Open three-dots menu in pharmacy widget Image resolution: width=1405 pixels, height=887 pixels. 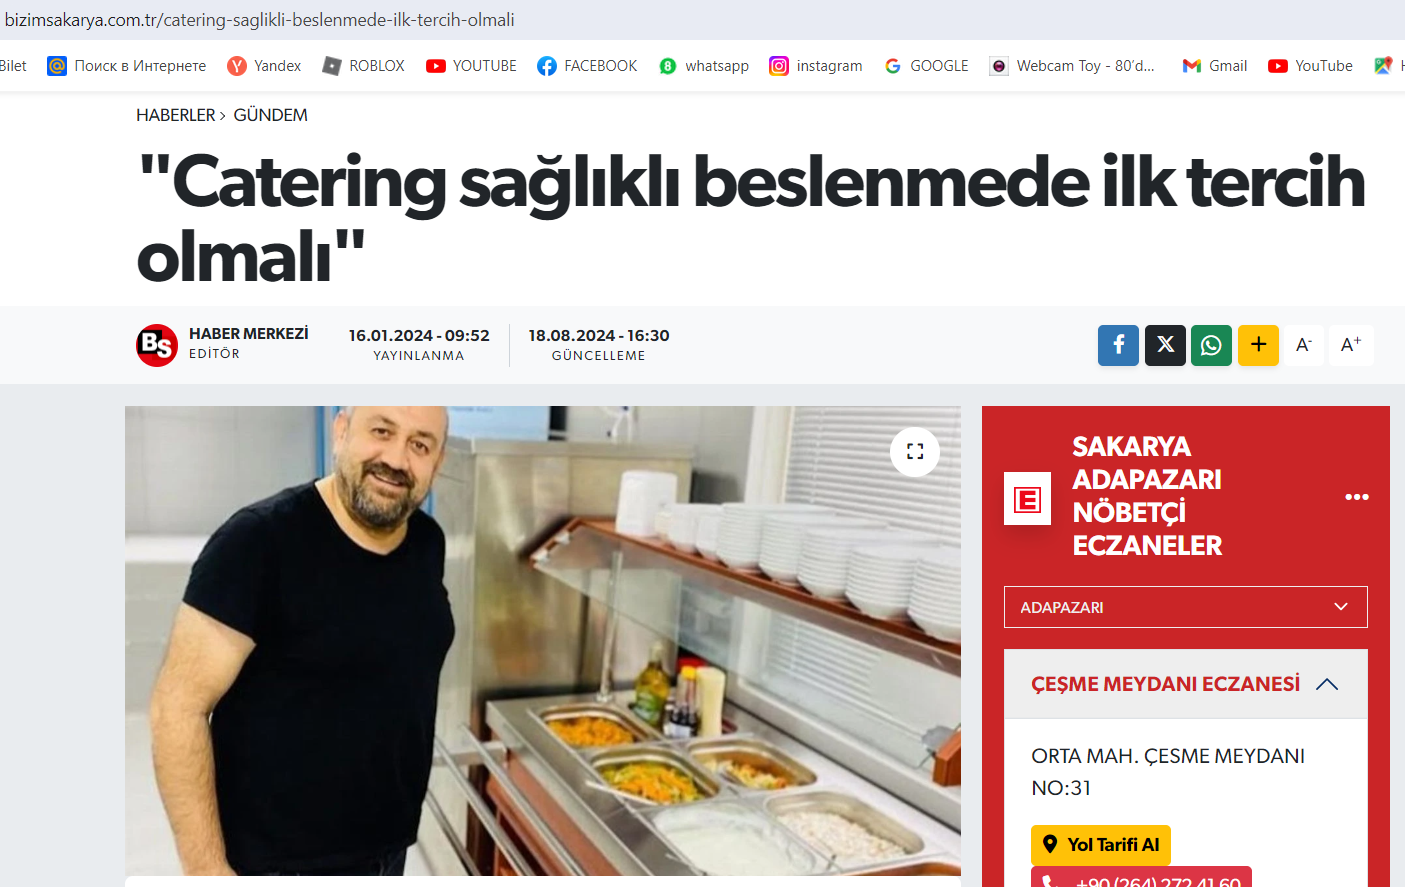point(1356,497)
